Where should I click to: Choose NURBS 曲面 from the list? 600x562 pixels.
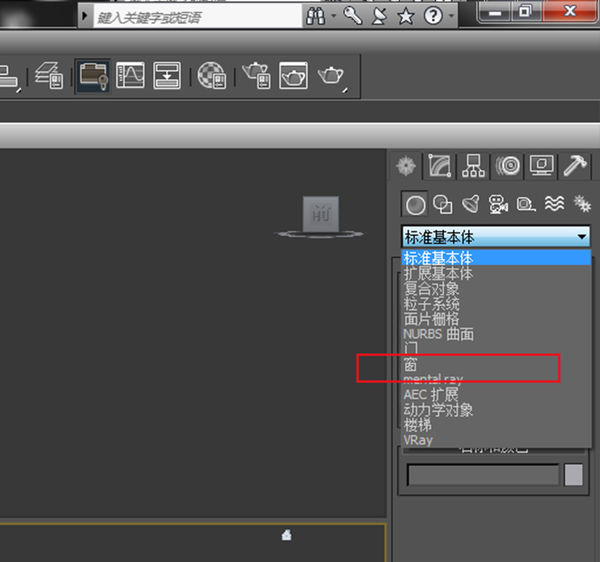(496, 334)
